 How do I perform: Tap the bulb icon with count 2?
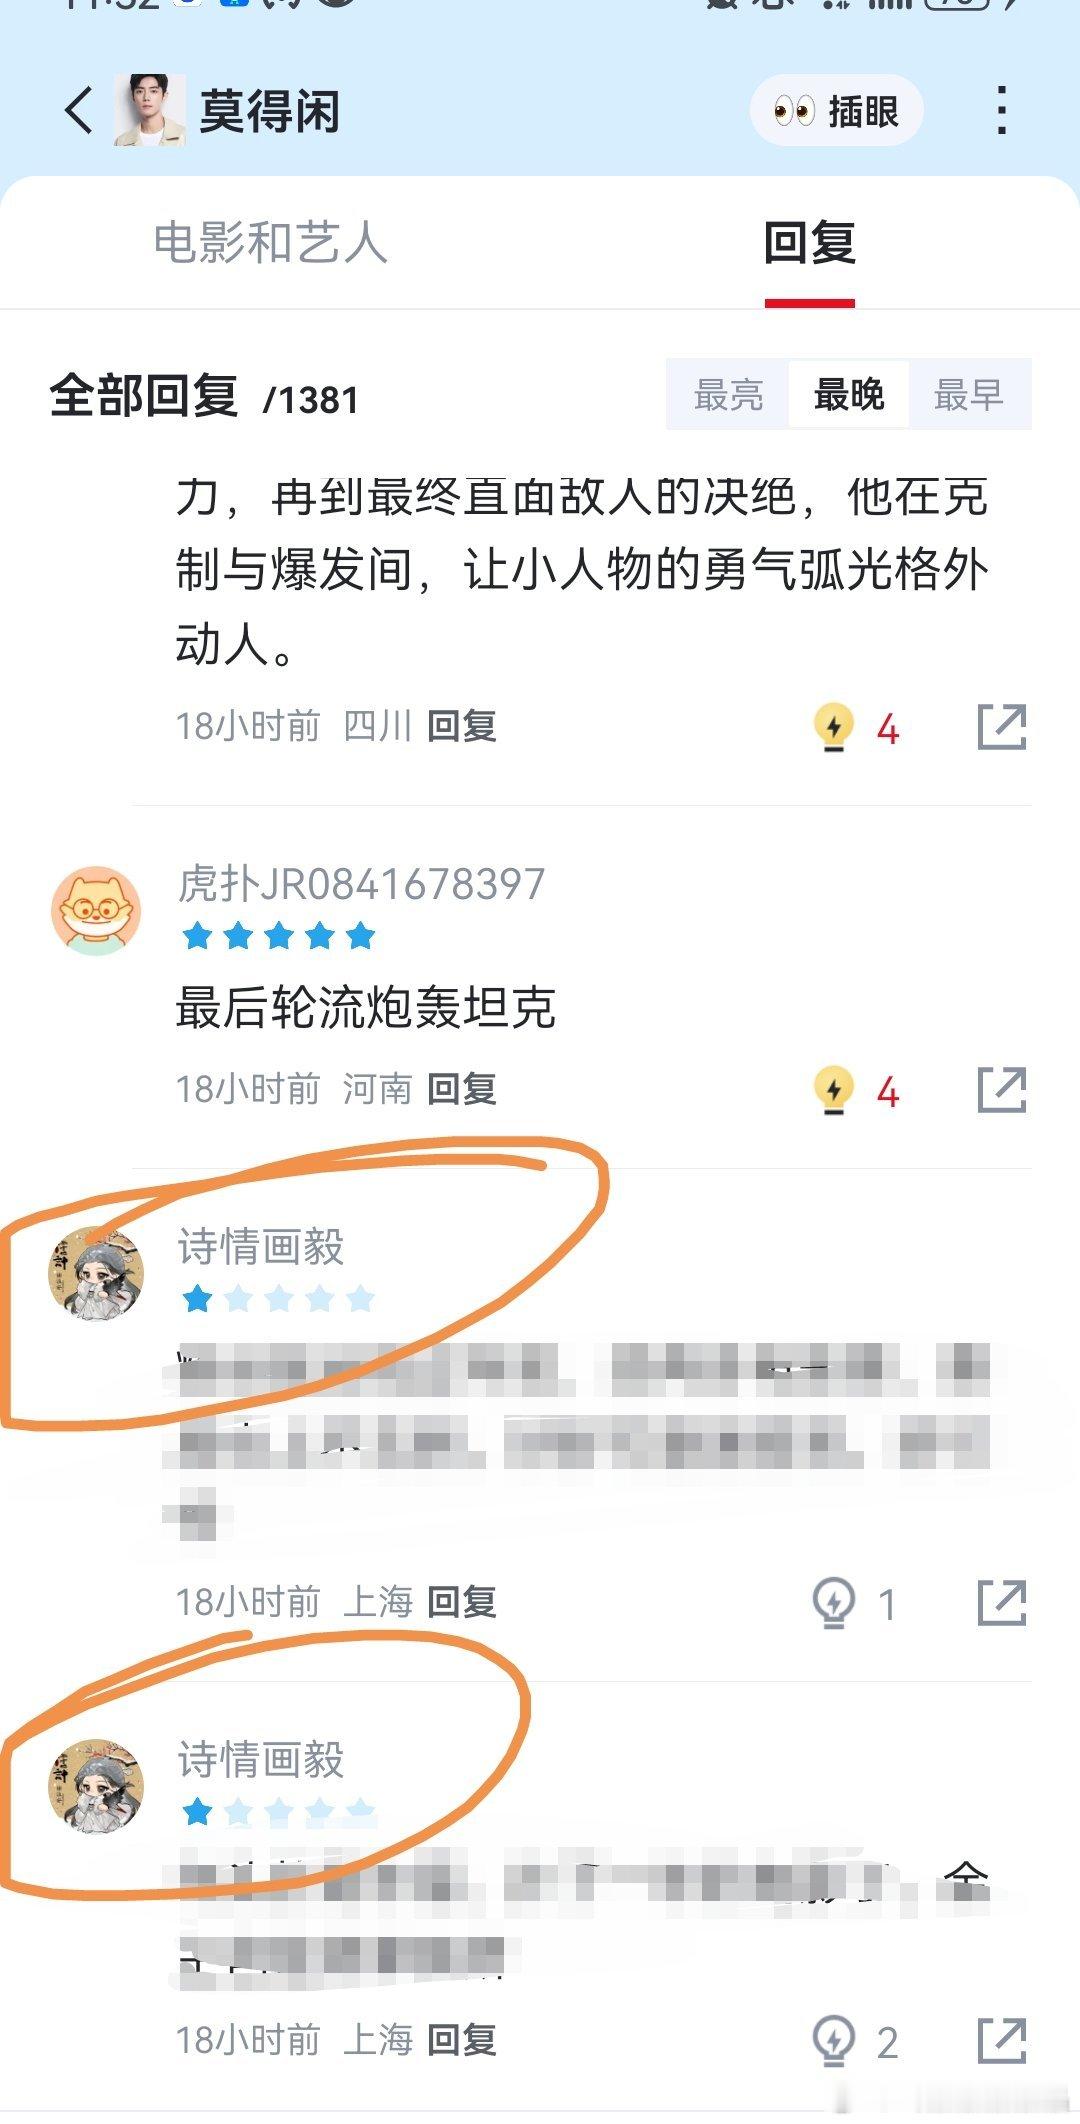coord(834,2041)
